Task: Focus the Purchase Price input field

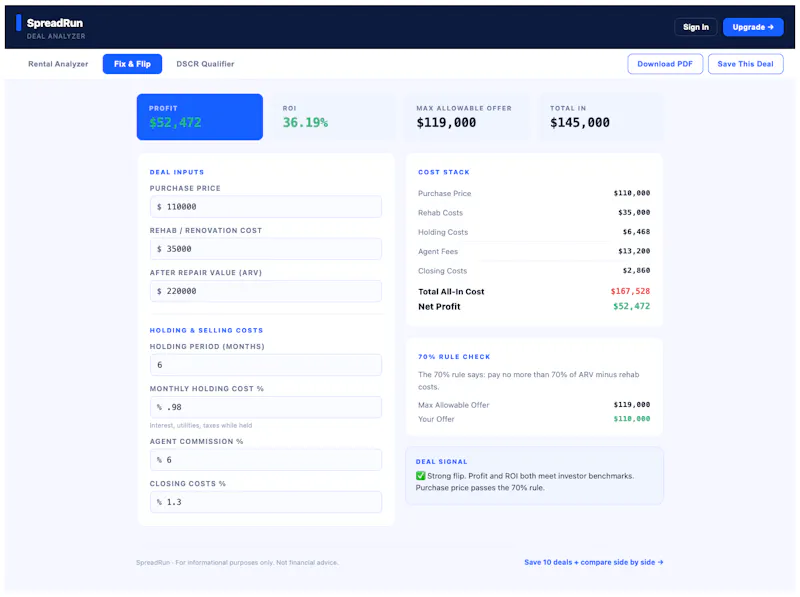Action: 265,207
